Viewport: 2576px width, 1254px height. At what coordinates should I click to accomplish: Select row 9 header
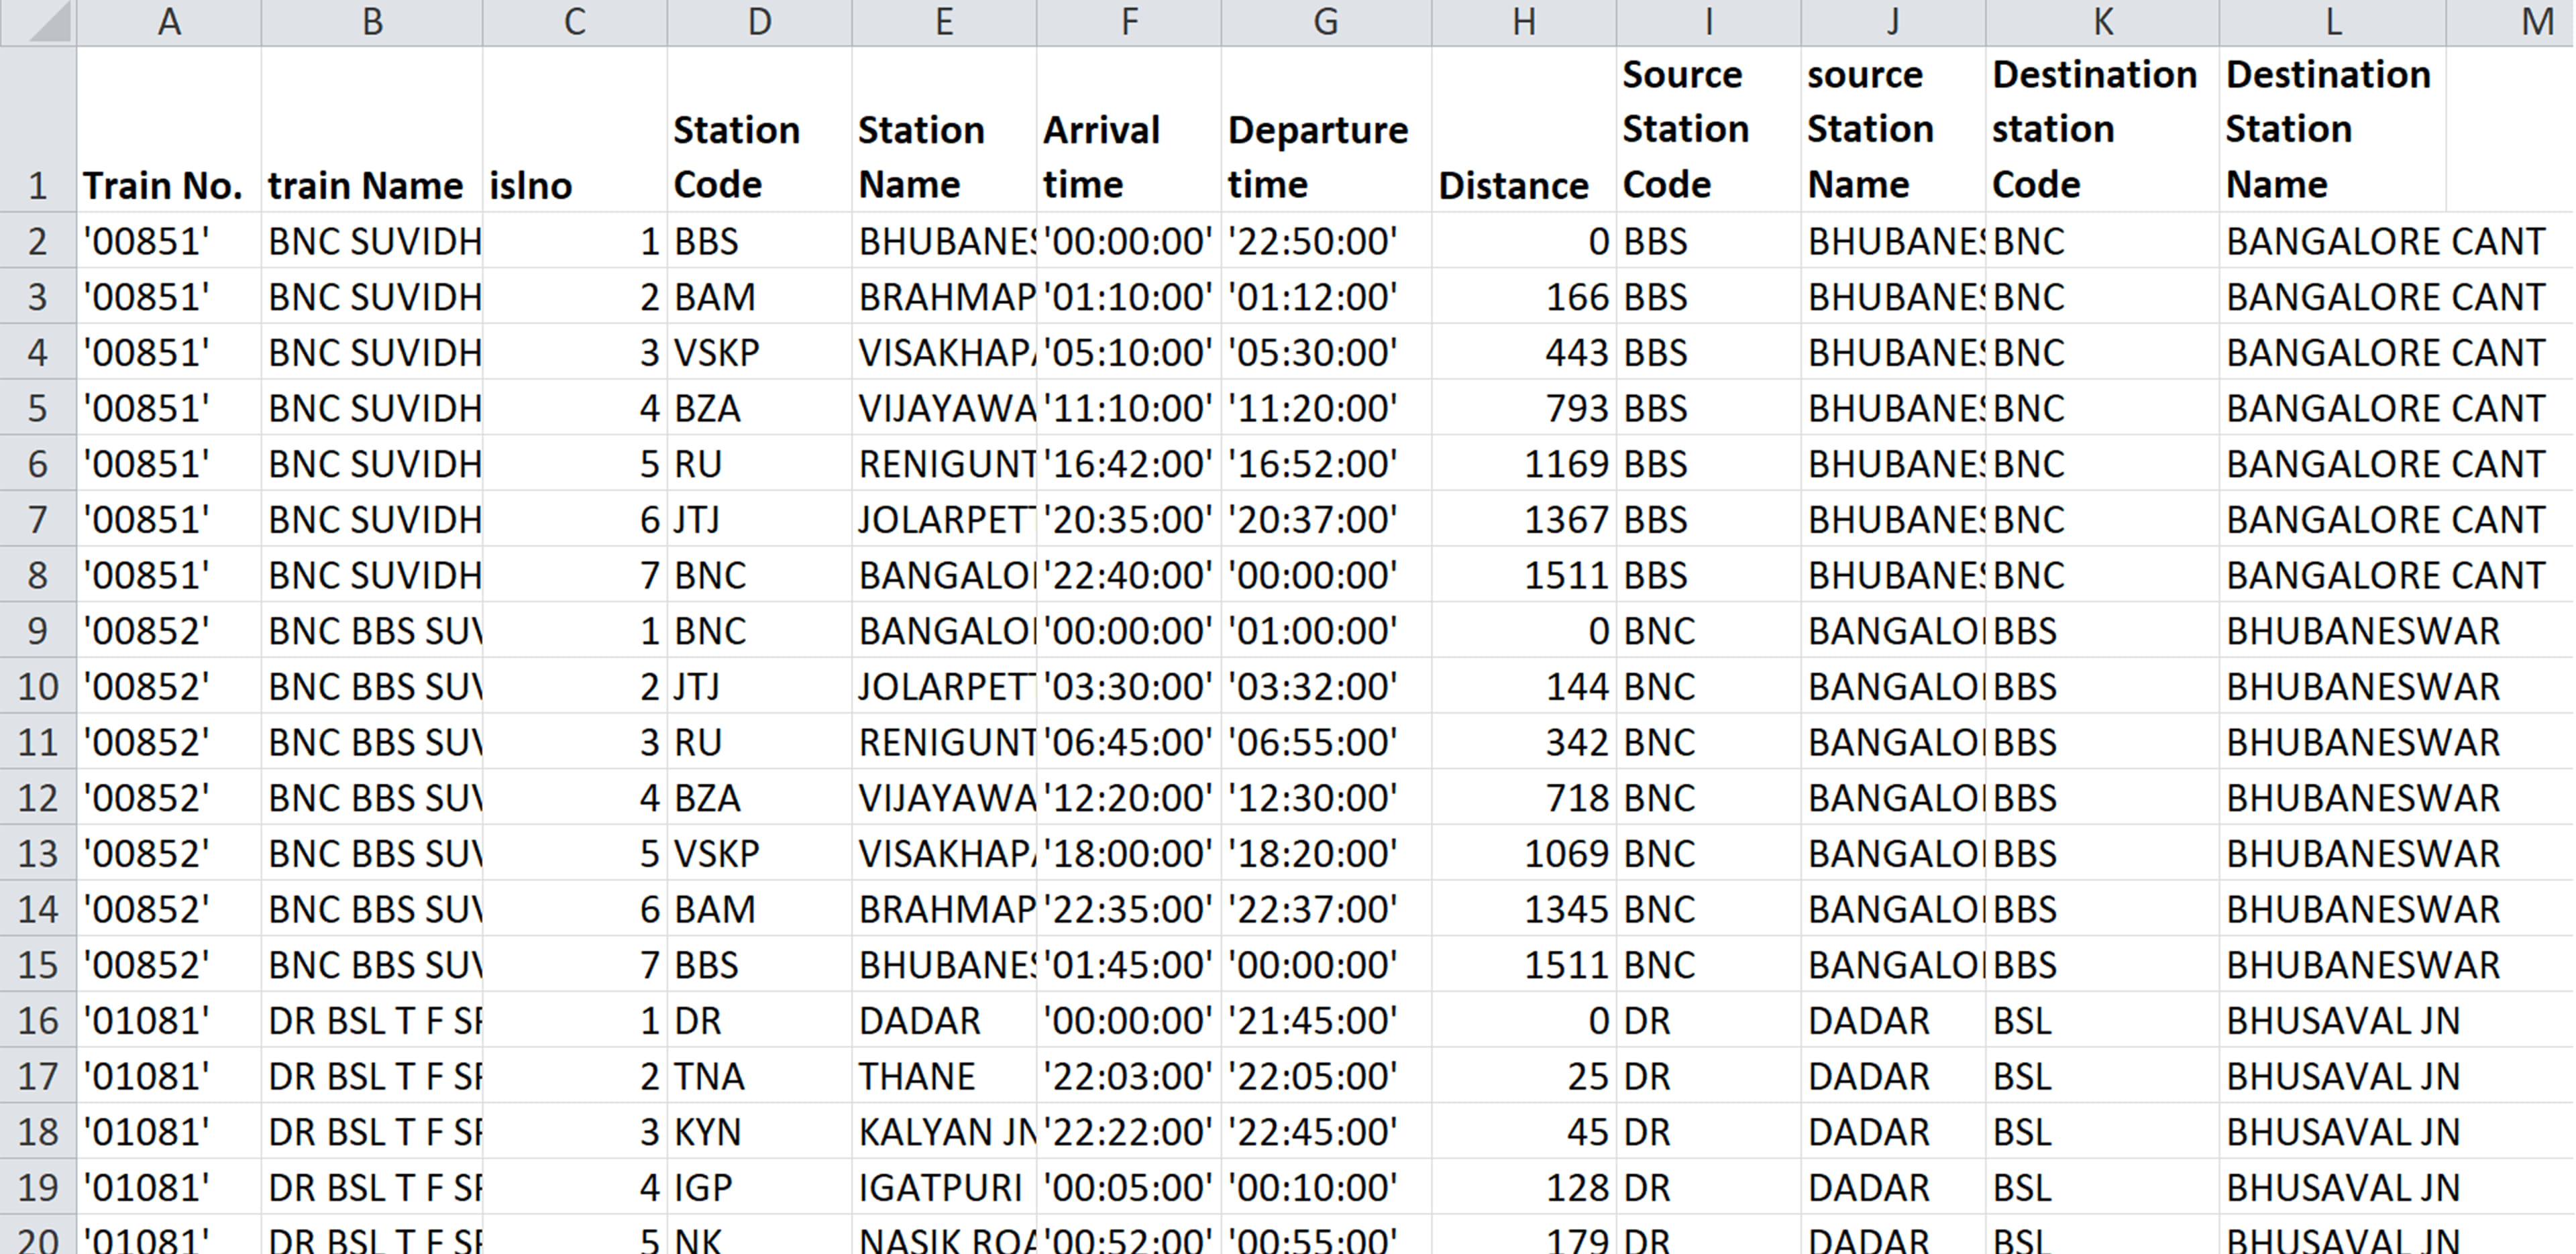tap(37, 631)
